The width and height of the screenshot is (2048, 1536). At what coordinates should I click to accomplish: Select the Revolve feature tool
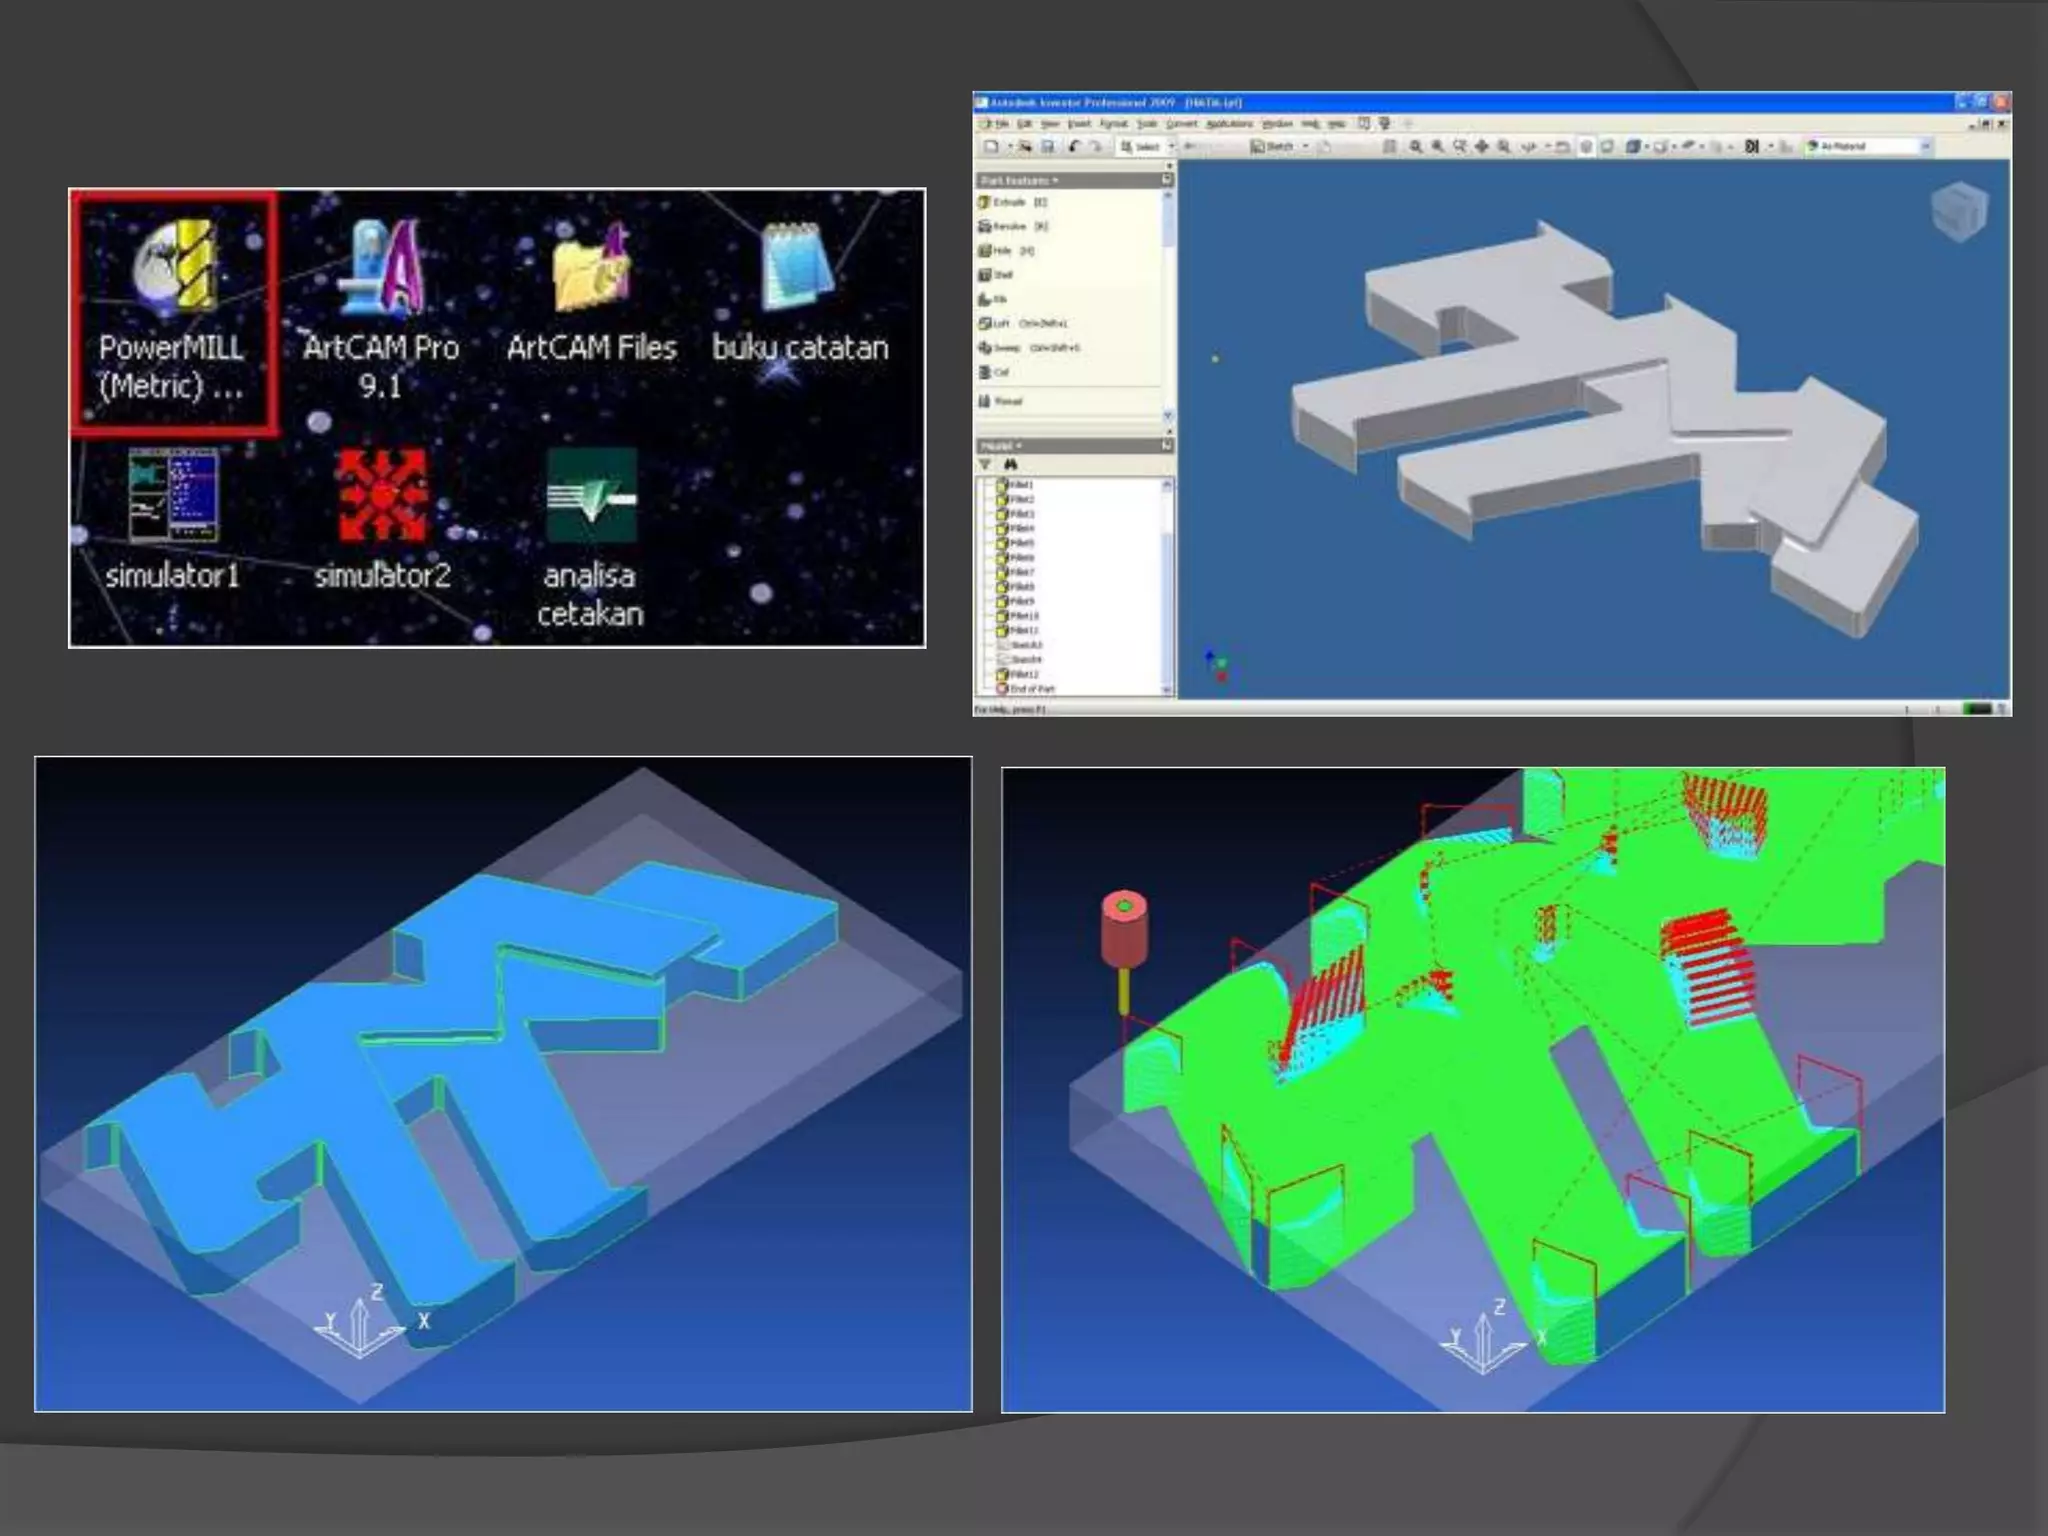pos(1008,227)
